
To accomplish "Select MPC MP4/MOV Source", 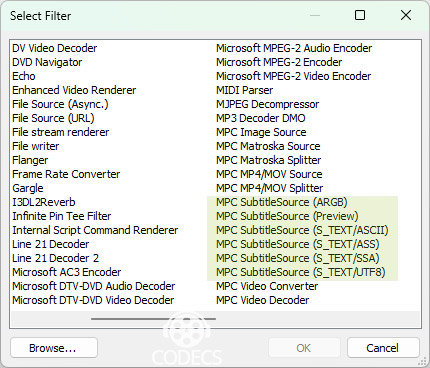I will 269,174.
